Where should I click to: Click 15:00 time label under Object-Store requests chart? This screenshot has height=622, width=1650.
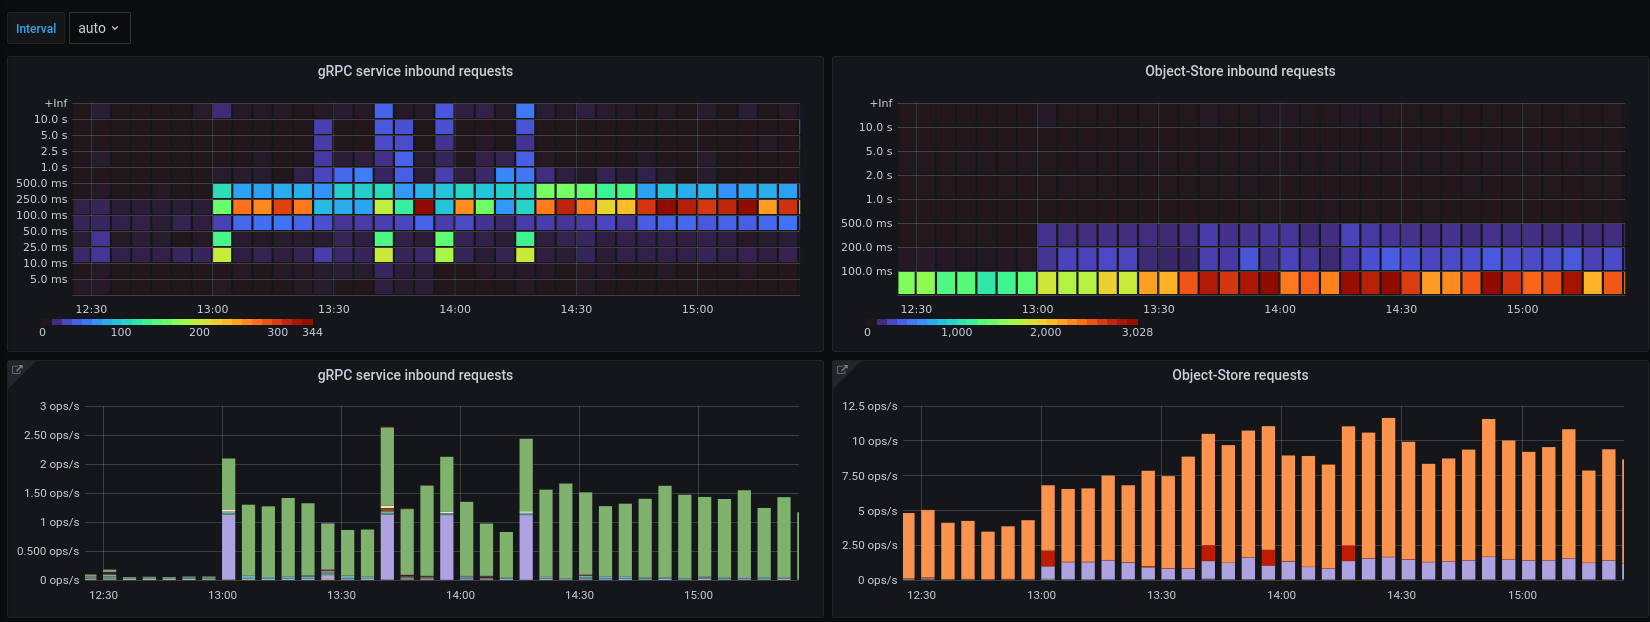point(1522,595)
